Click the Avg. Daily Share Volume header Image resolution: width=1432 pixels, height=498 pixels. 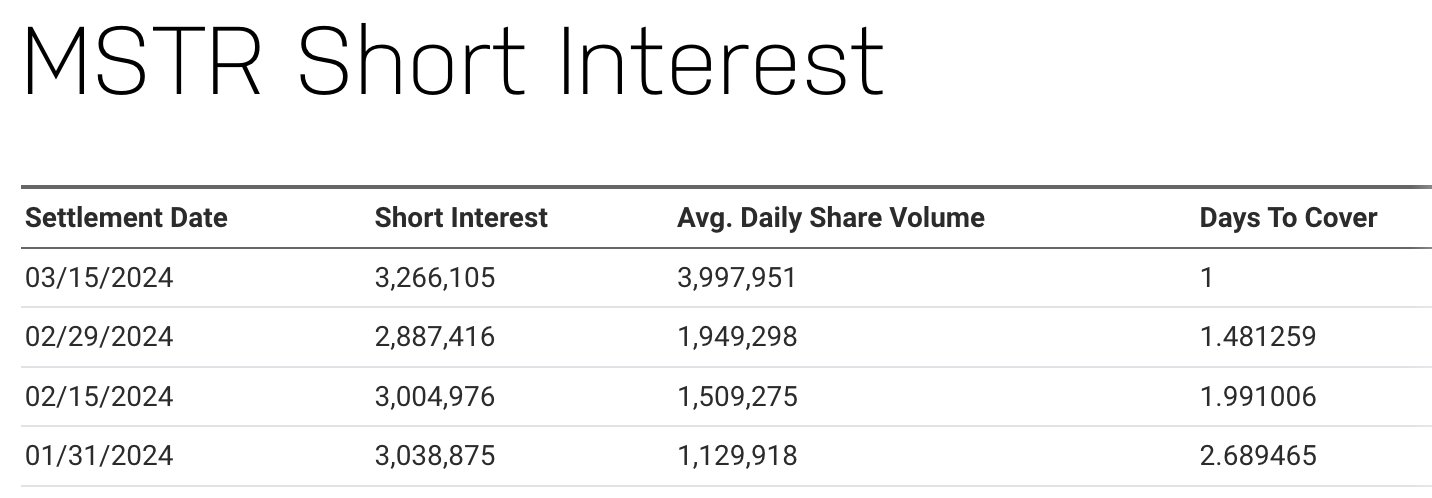[x=830, y=218]
